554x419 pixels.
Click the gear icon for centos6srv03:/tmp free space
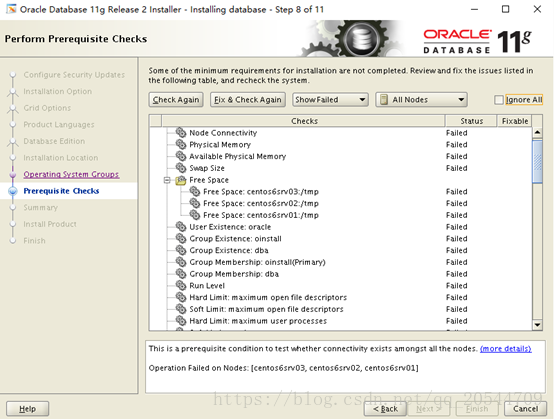tap(195, 191)
